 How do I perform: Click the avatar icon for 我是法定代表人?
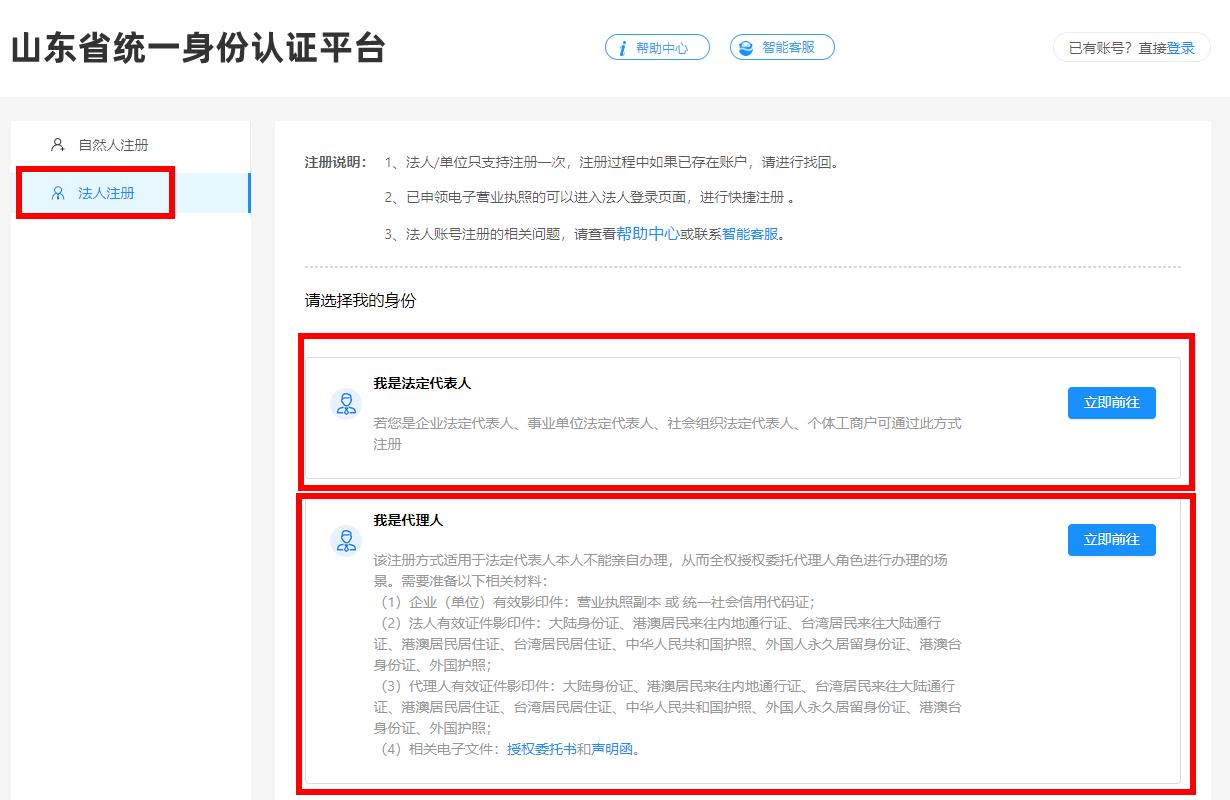click(346, 404)
